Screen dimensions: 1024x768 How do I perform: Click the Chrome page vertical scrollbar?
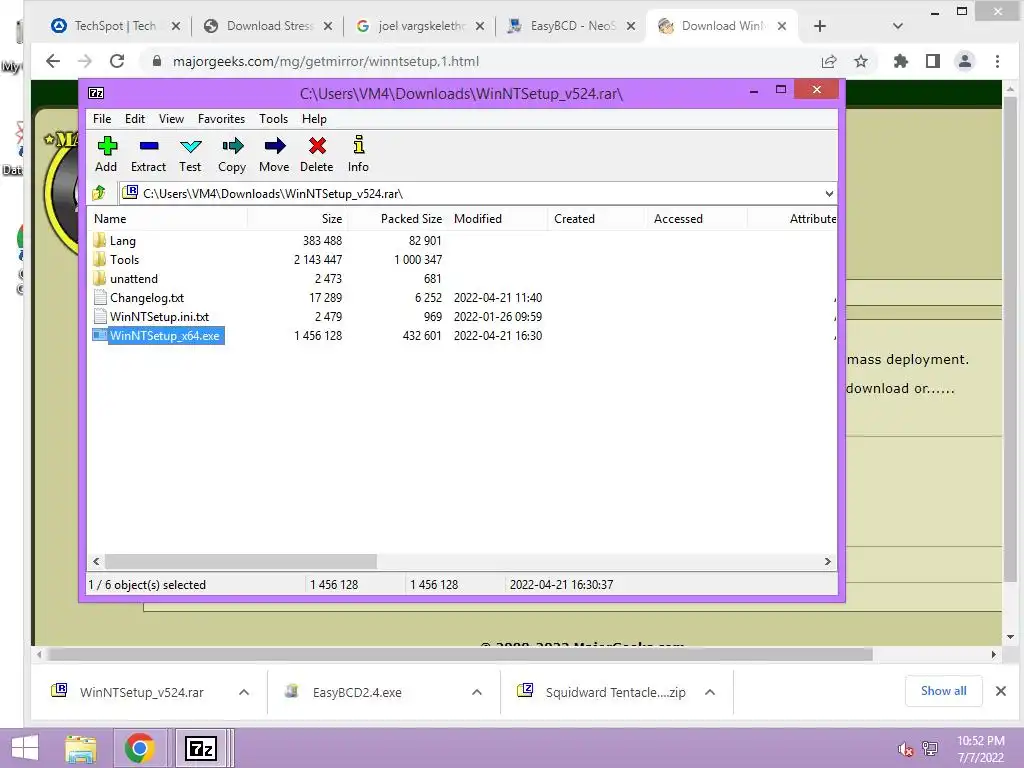1010,340
